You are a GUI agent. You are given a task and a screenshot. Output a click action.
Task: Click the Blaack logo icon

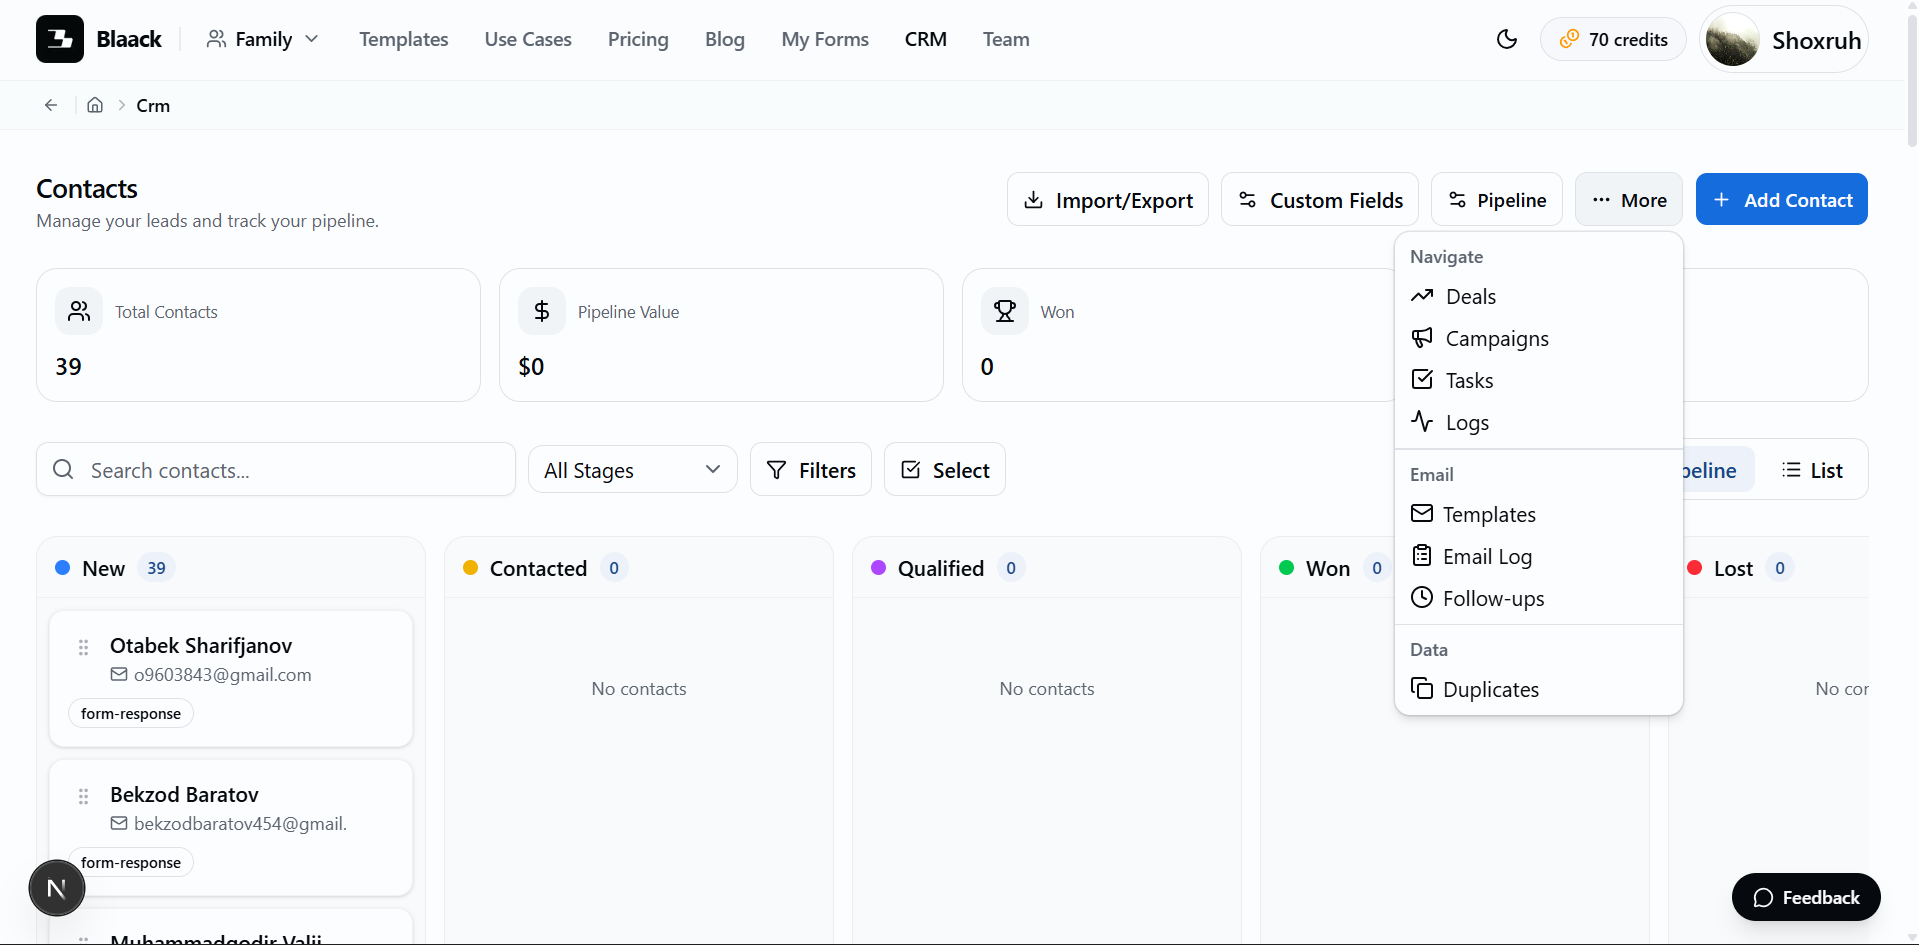[60, 39]
